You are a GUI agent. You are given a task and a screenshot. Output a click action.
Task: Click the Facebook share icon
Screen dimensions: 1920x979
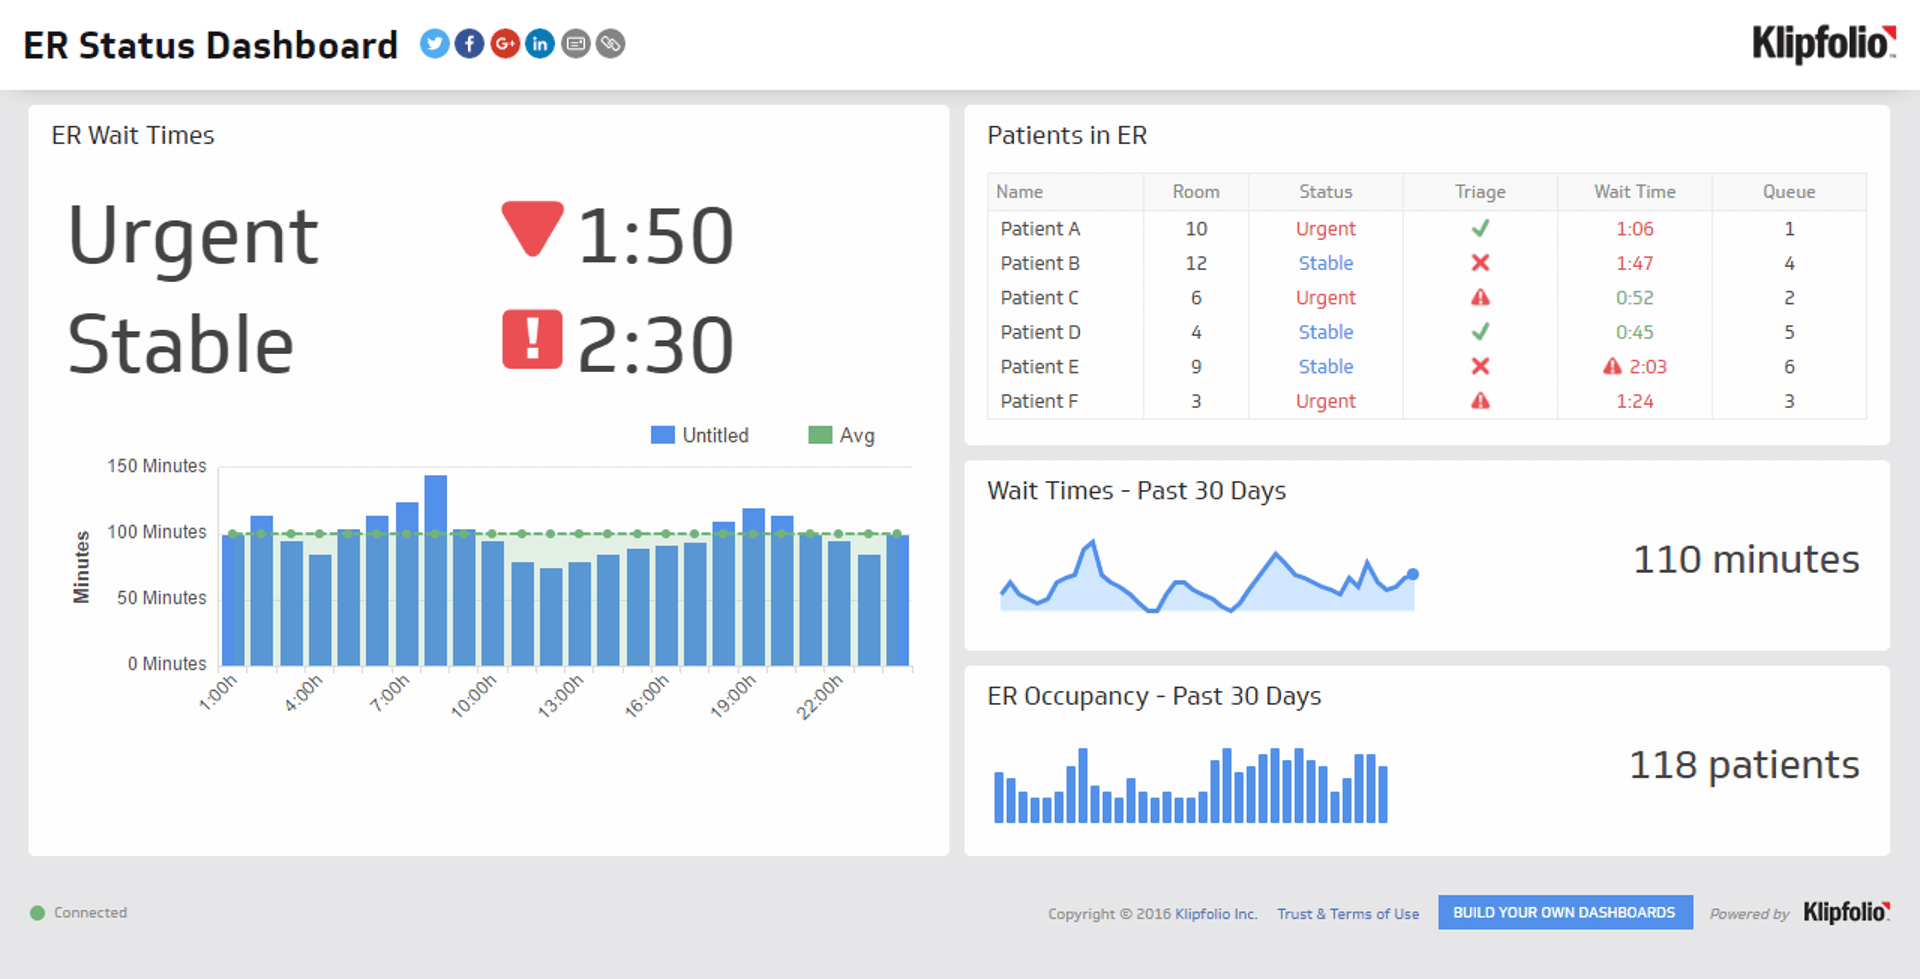point(469,44)
